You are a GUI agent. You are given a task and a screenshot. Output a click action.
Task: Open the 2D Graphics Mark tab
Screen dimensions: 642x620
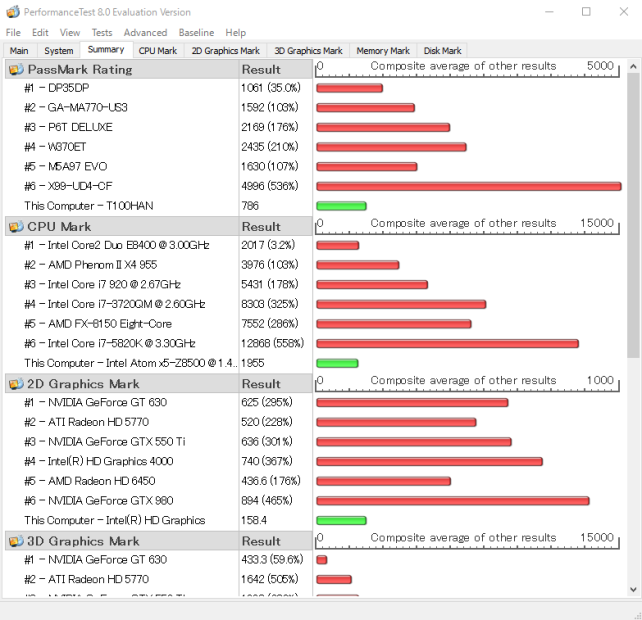coord(226,51)
